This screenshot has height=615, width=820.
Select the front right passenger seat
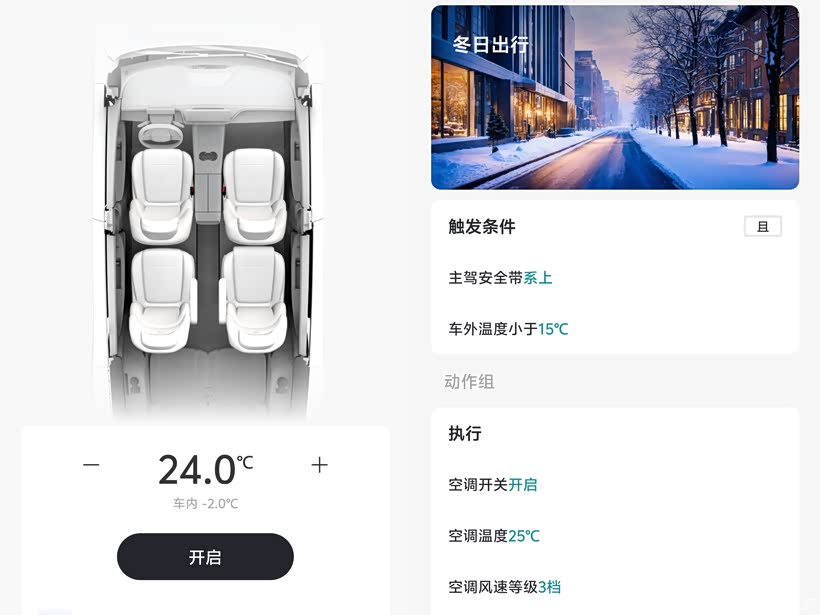pyautogui.click(x=254, y=196)
